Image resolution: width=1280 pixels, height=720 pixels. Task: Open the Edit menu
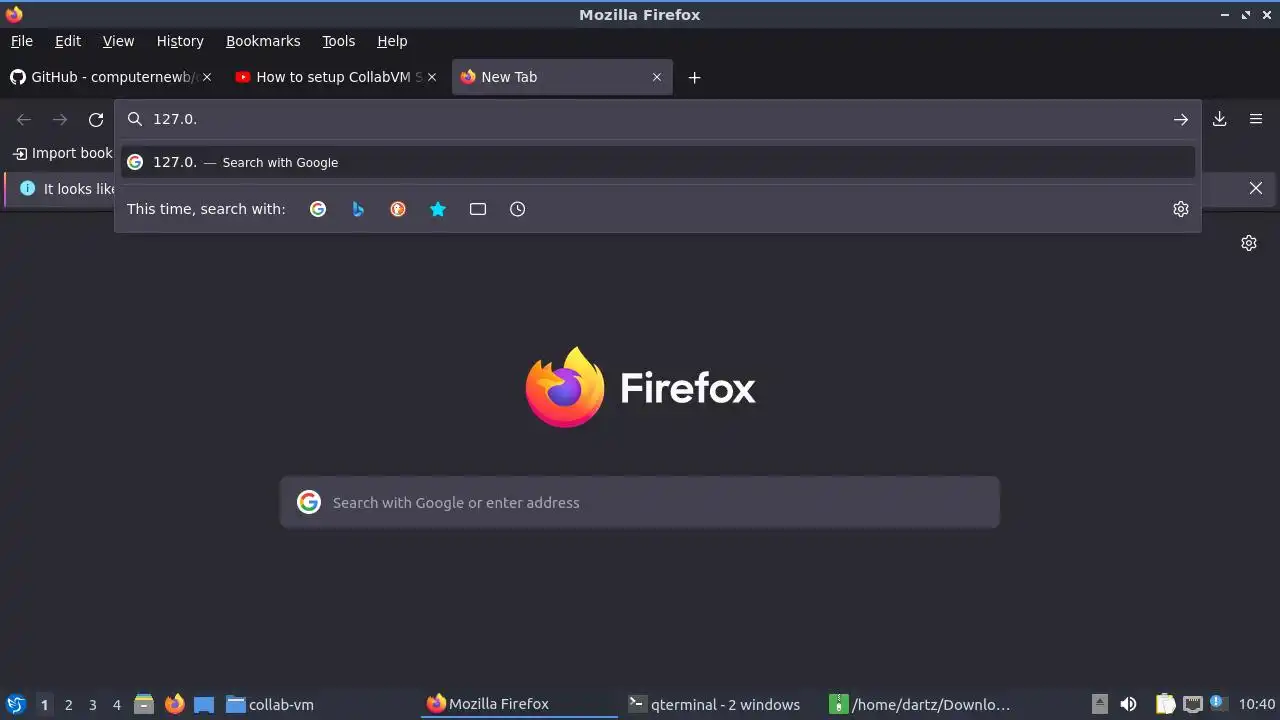(x=68, y=41)
